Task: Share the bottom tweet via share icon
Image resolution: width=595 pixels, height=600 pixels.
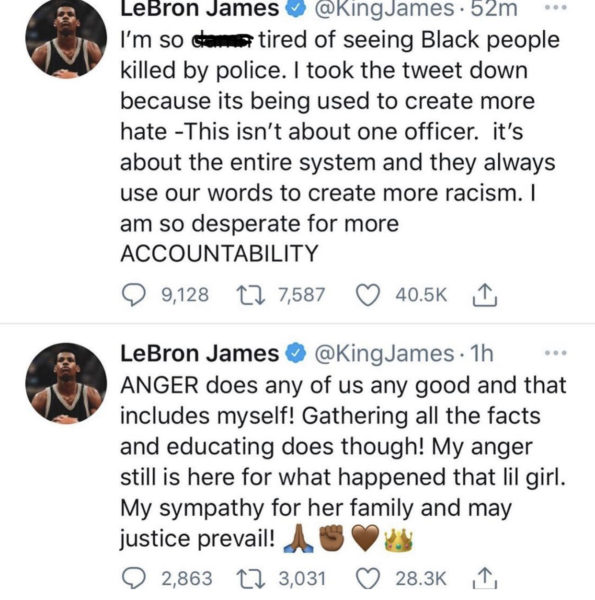Action: pos(485,578)
